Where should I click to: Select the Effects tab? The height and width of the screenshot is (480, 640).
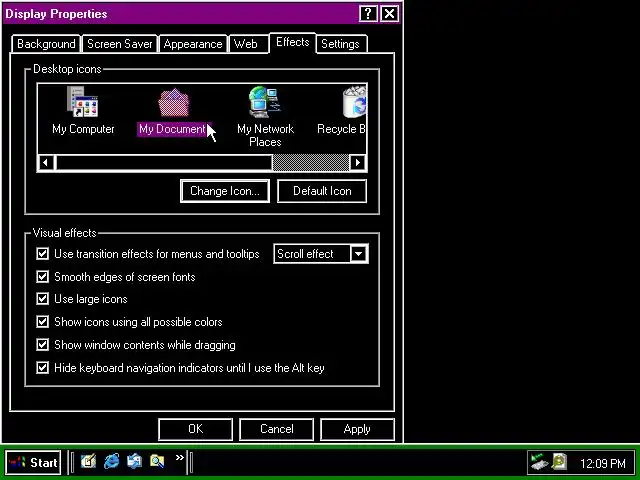(x=293, y=42)
